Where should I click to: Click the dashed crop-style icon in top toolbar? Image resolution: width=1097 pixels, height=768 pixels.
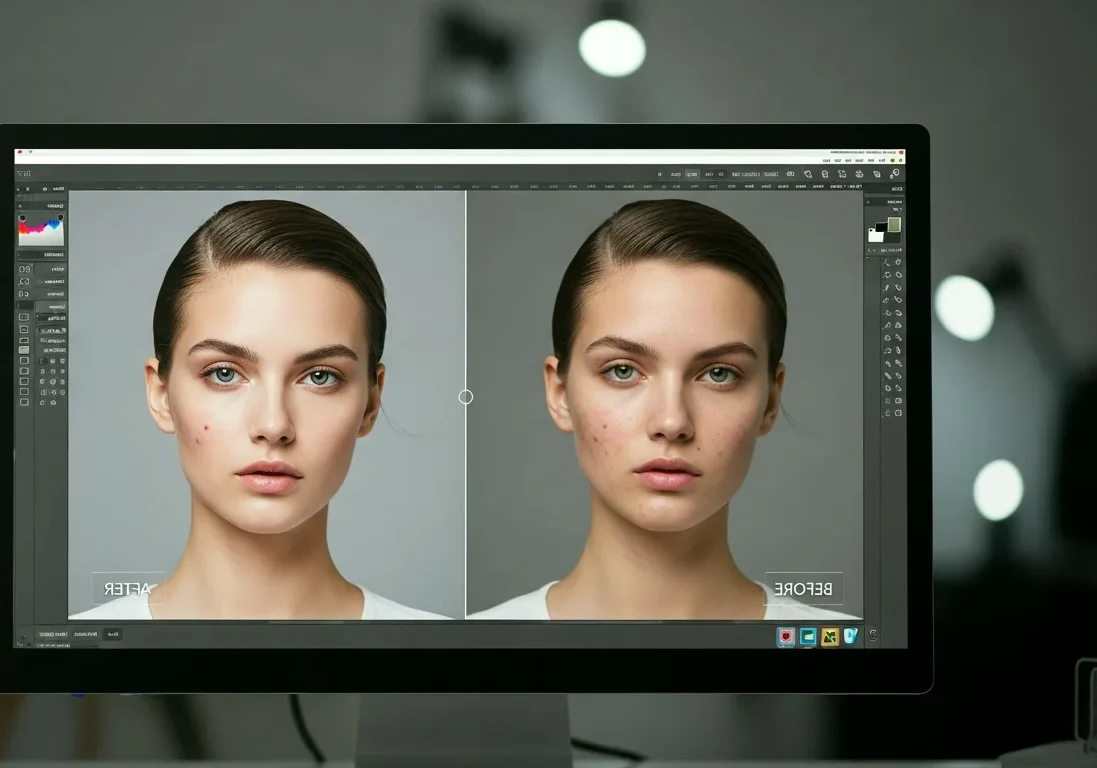click(842, 174)
